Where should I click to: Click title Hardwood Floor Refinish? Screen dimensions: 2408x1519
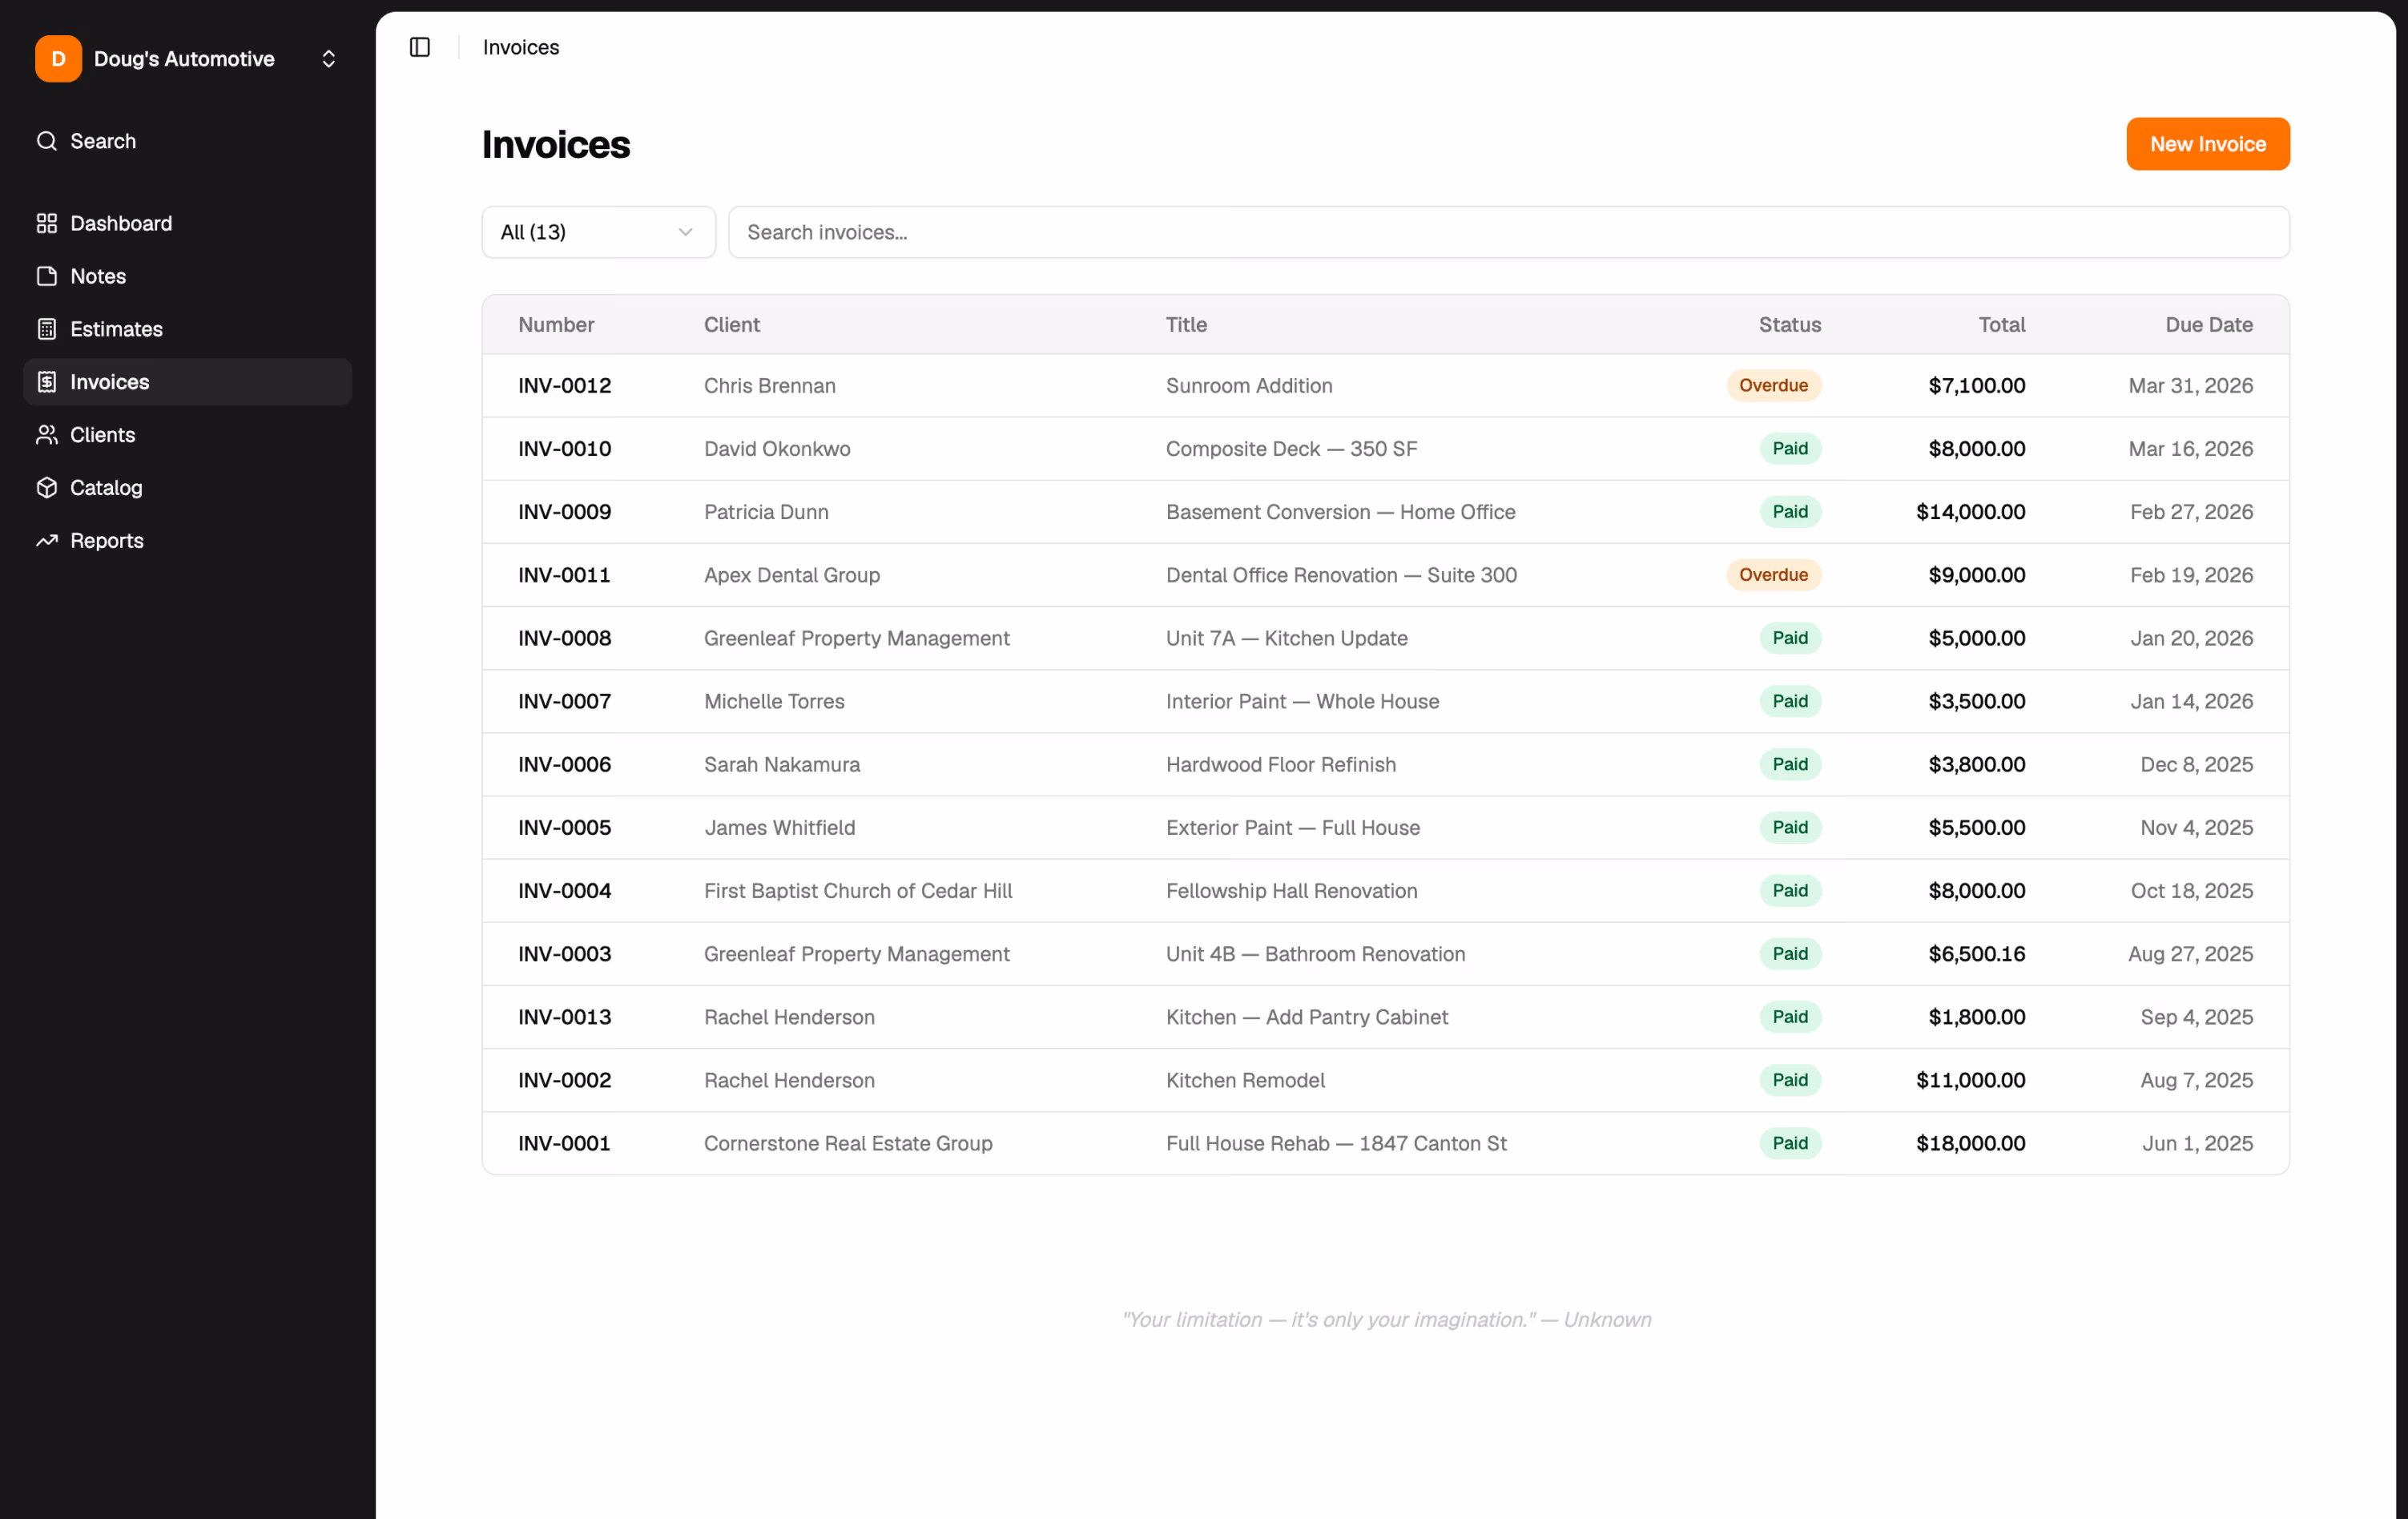pyautogui.click(x=1281, y=765)
